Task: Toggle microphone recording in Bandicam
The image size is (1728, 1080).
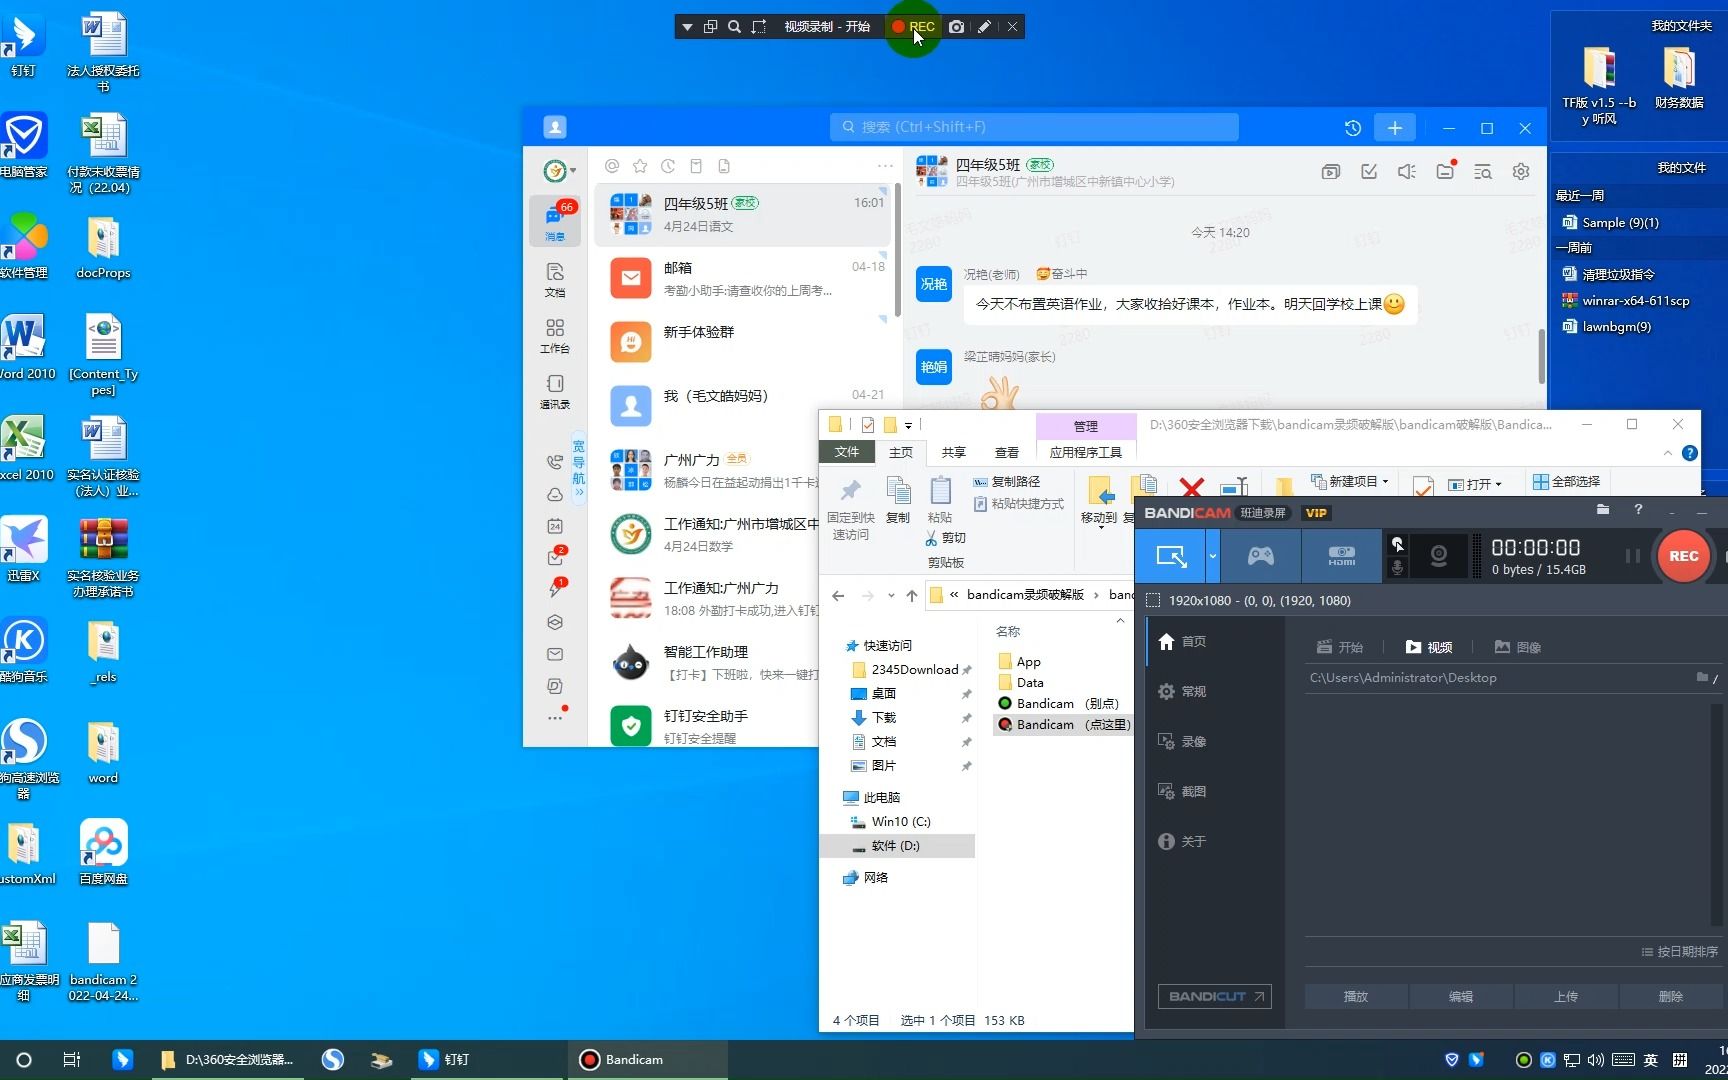Action: [1398, 568]
